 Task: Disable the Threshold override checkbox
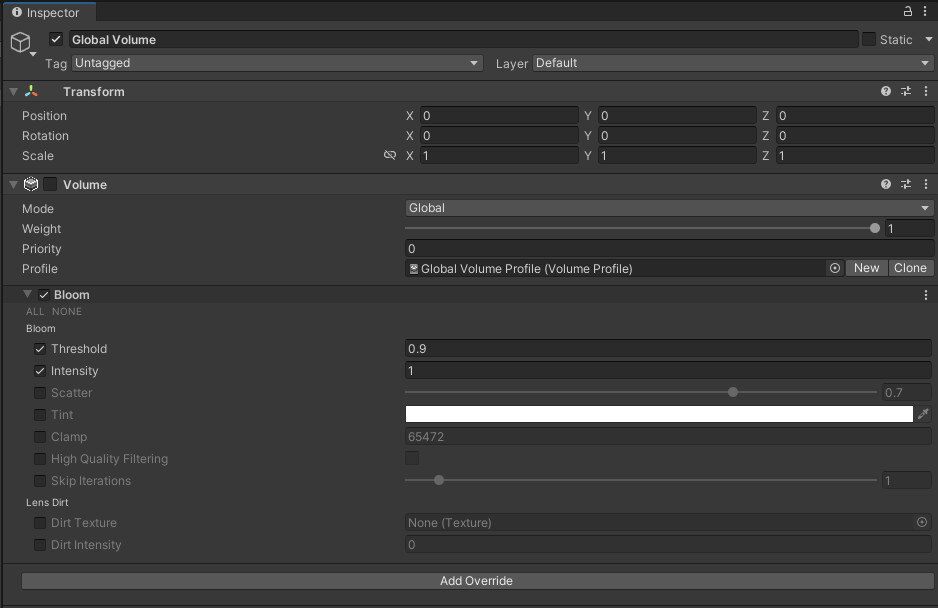coord(39,348)
